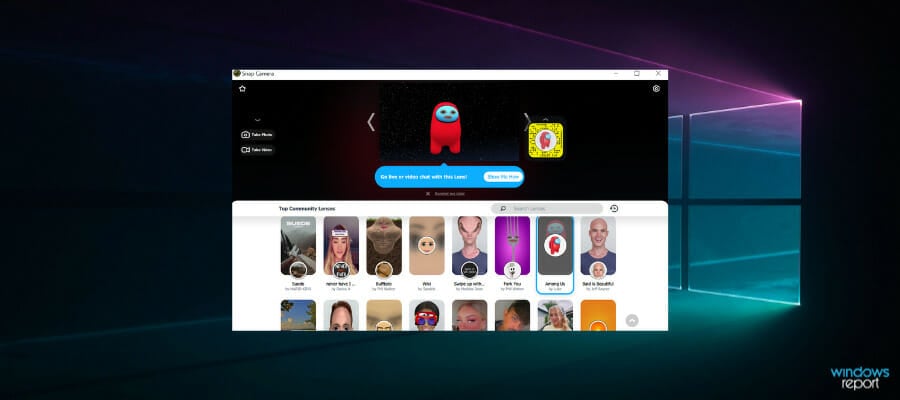Click the bald head avatar on Bald is Beautiful
Viewport: 900px width, 400px height.
(598, 270)
